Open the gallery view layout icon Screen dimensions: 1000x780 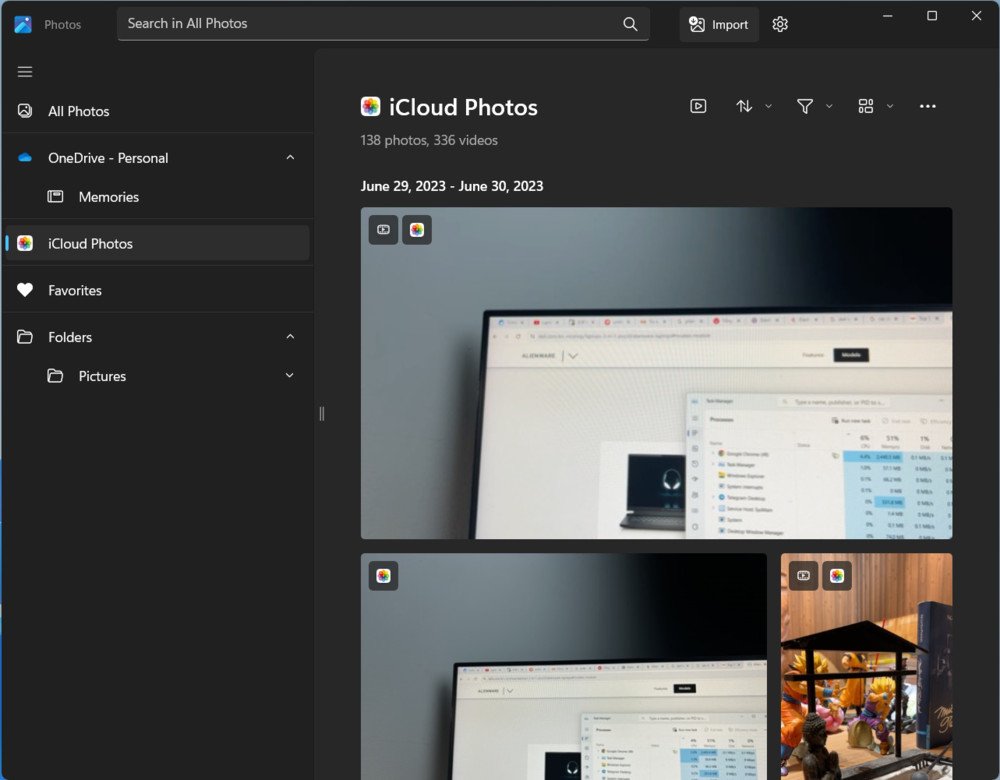(866, 106)
